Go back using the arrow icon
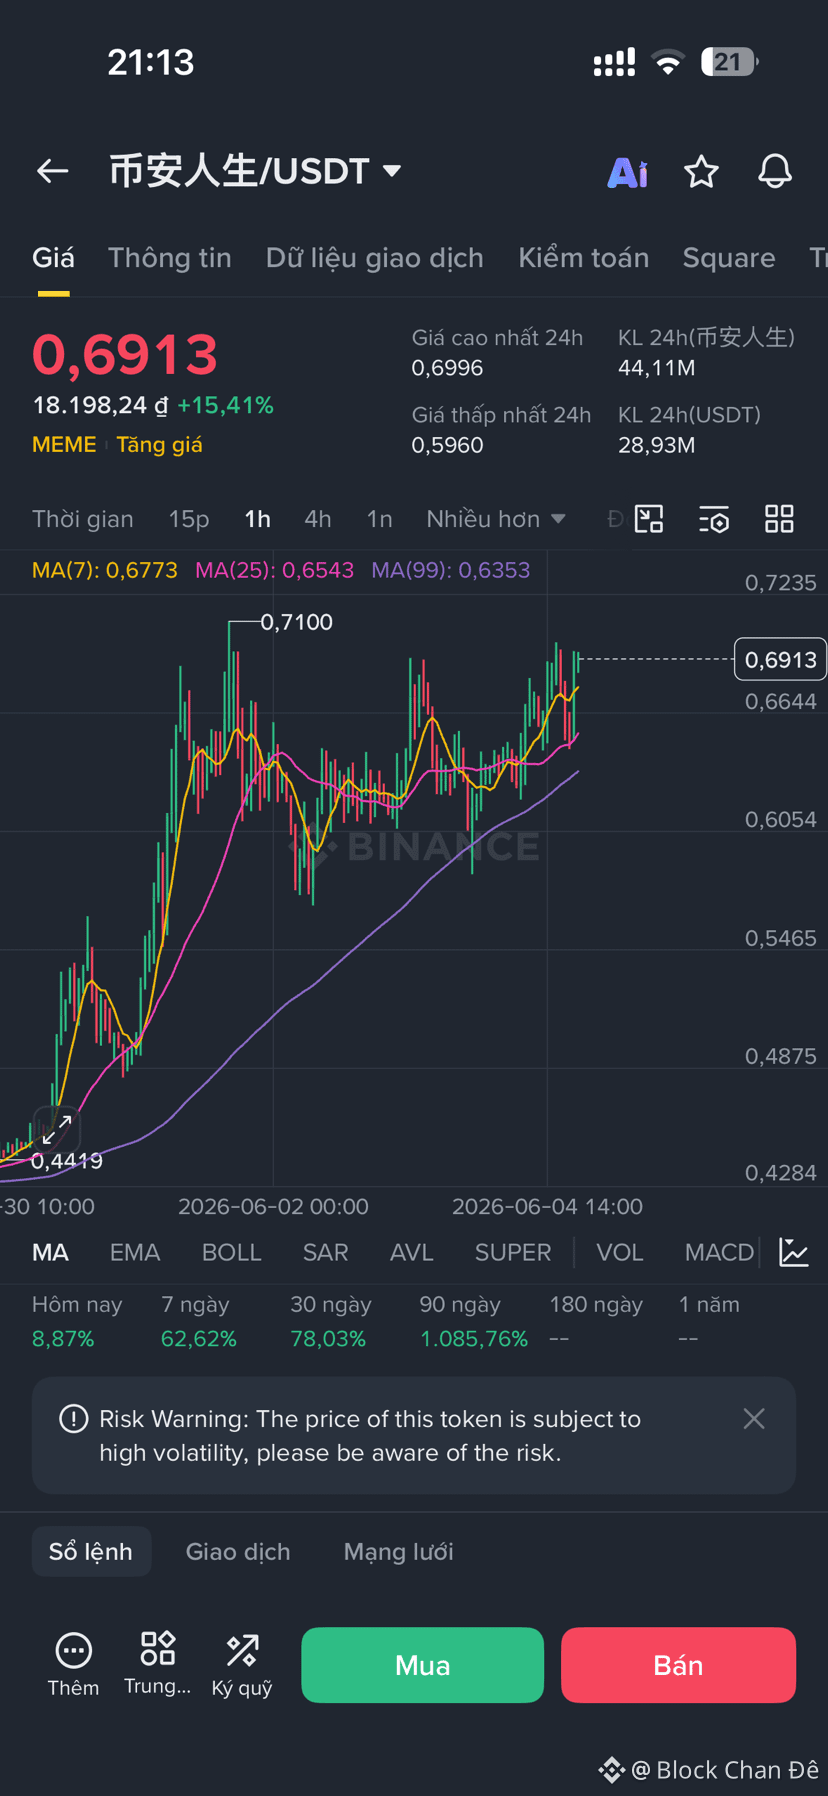Image resolution: width=828 pixels, height=1796 pixels. pos(53,171)
